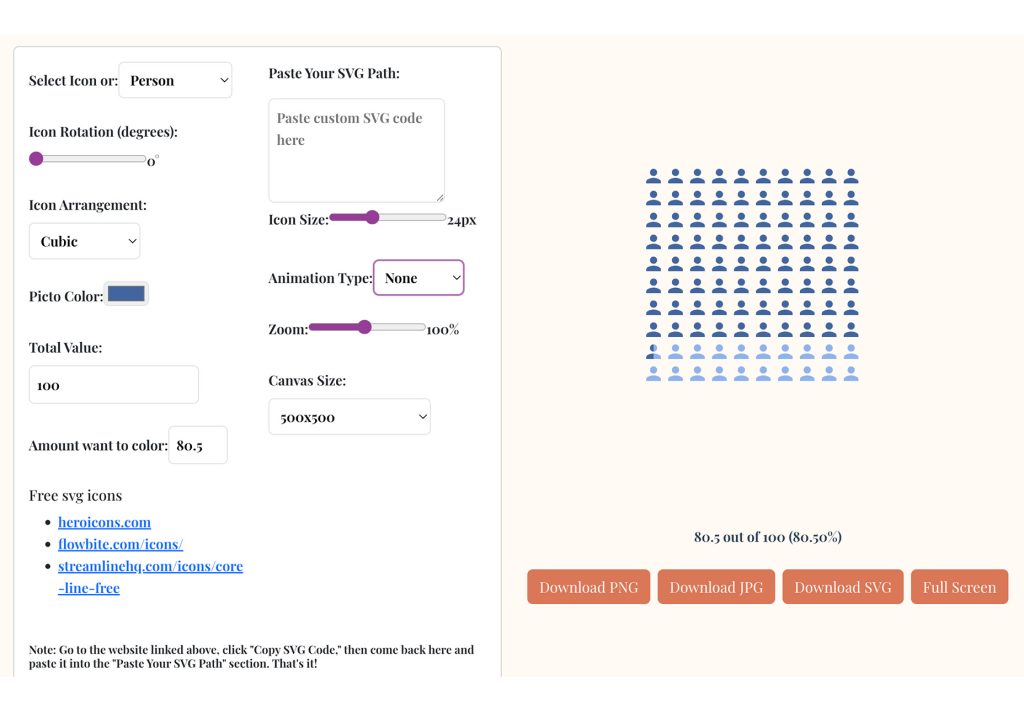Click the Amount want to color field

click(x=198, y=445)
